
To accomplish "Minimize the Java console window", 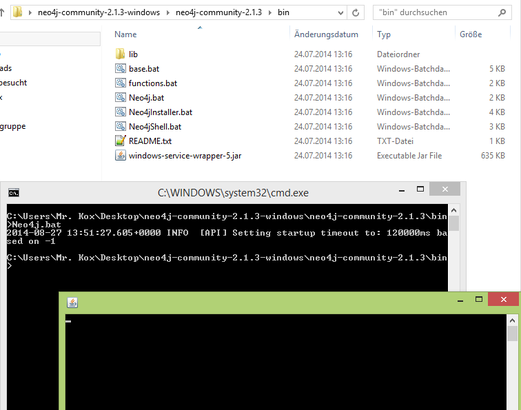I will [x=460, y=300].
